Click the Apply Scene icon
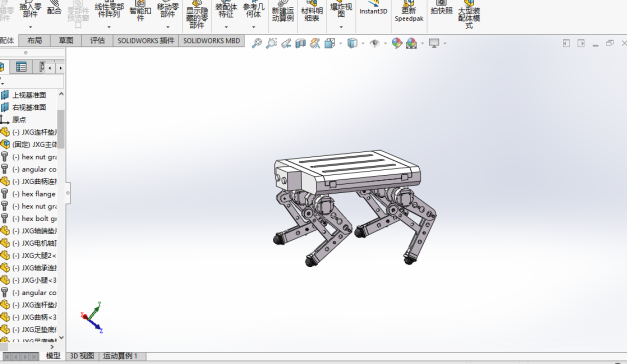Viewport: 627px width, 364px height. coord(411,43)
